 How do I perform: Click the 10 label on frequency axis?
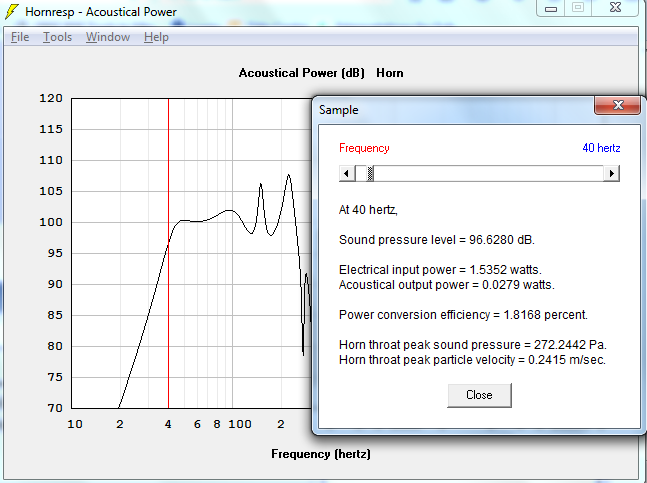pyautogui.click(x=75, y=424)
